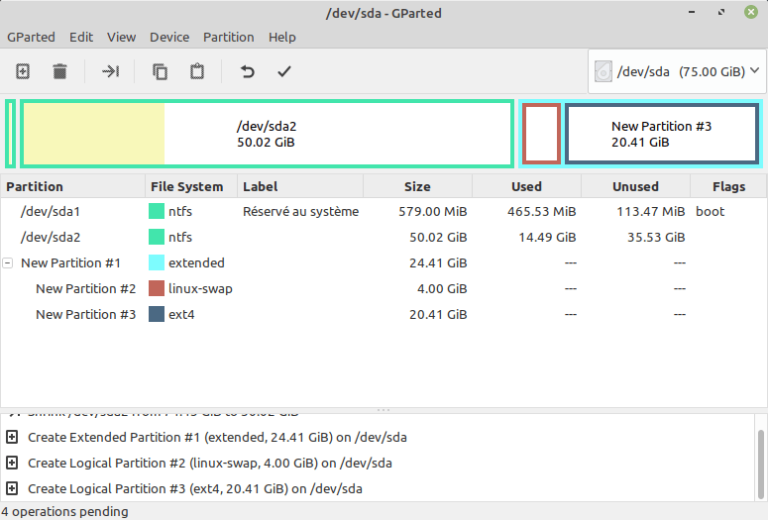Select the /dev/sda1 partition row

tap(50, 212)
